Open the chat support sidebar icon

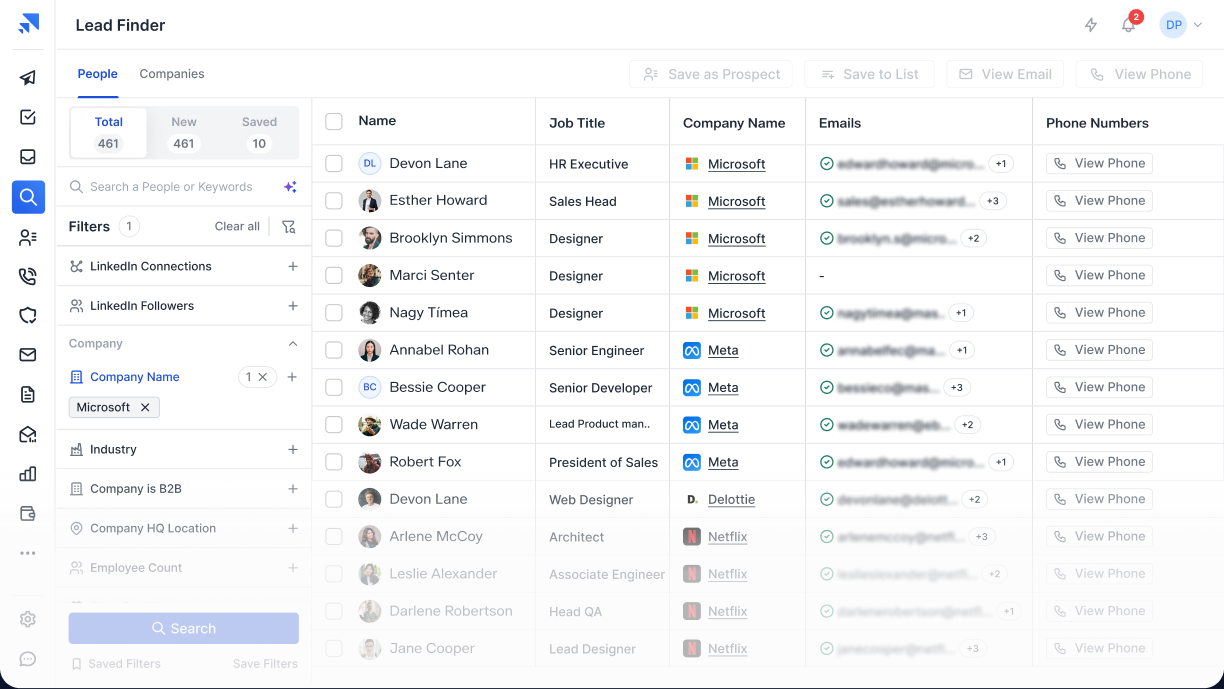click(x=28, y=659)
